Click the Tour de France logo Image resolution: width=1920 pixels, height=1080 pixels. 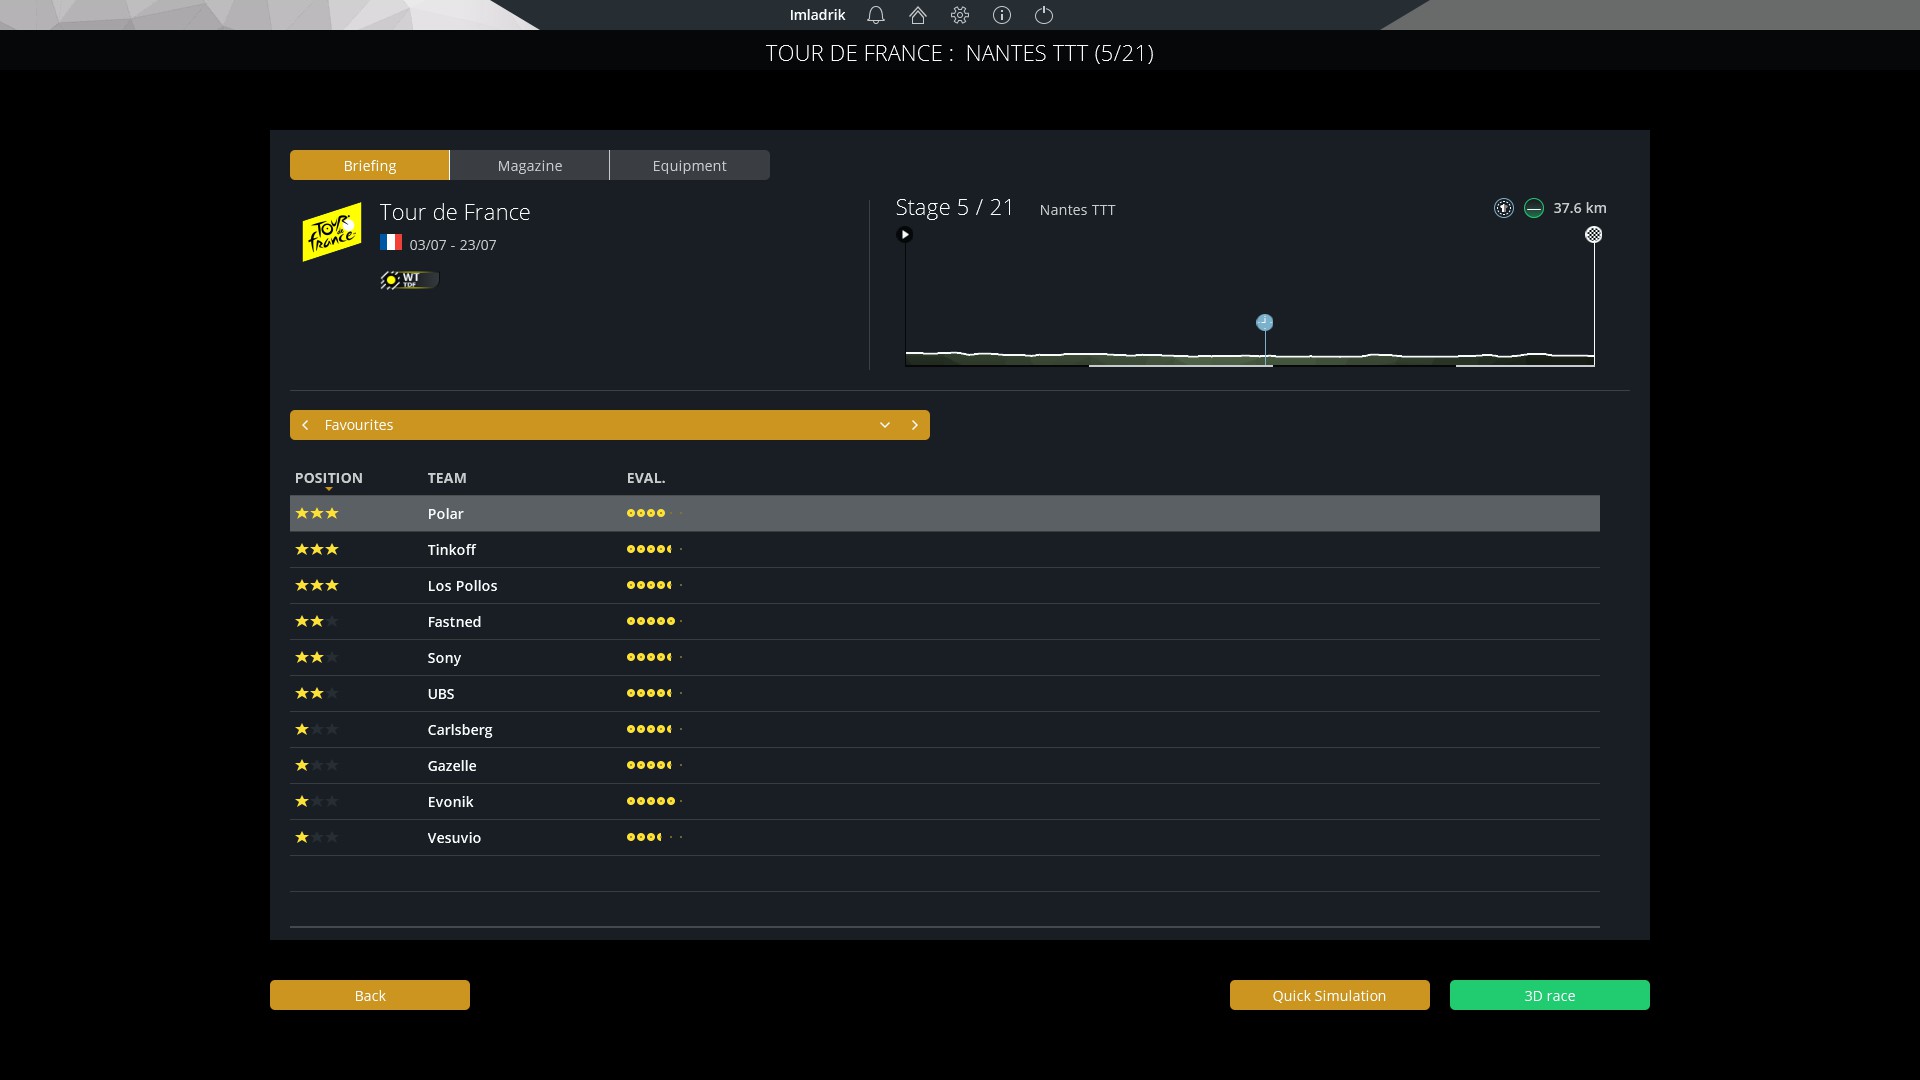332,232
